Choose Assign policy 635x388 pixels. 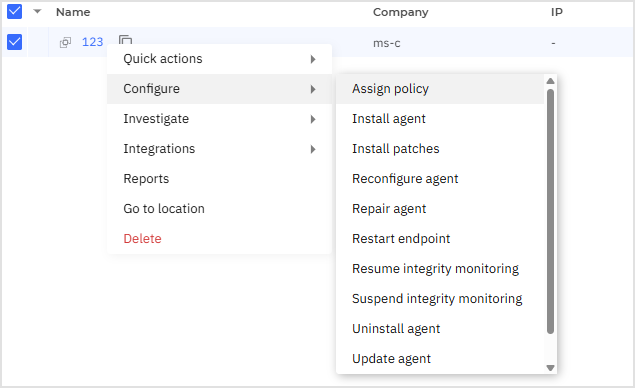[440, 89]
